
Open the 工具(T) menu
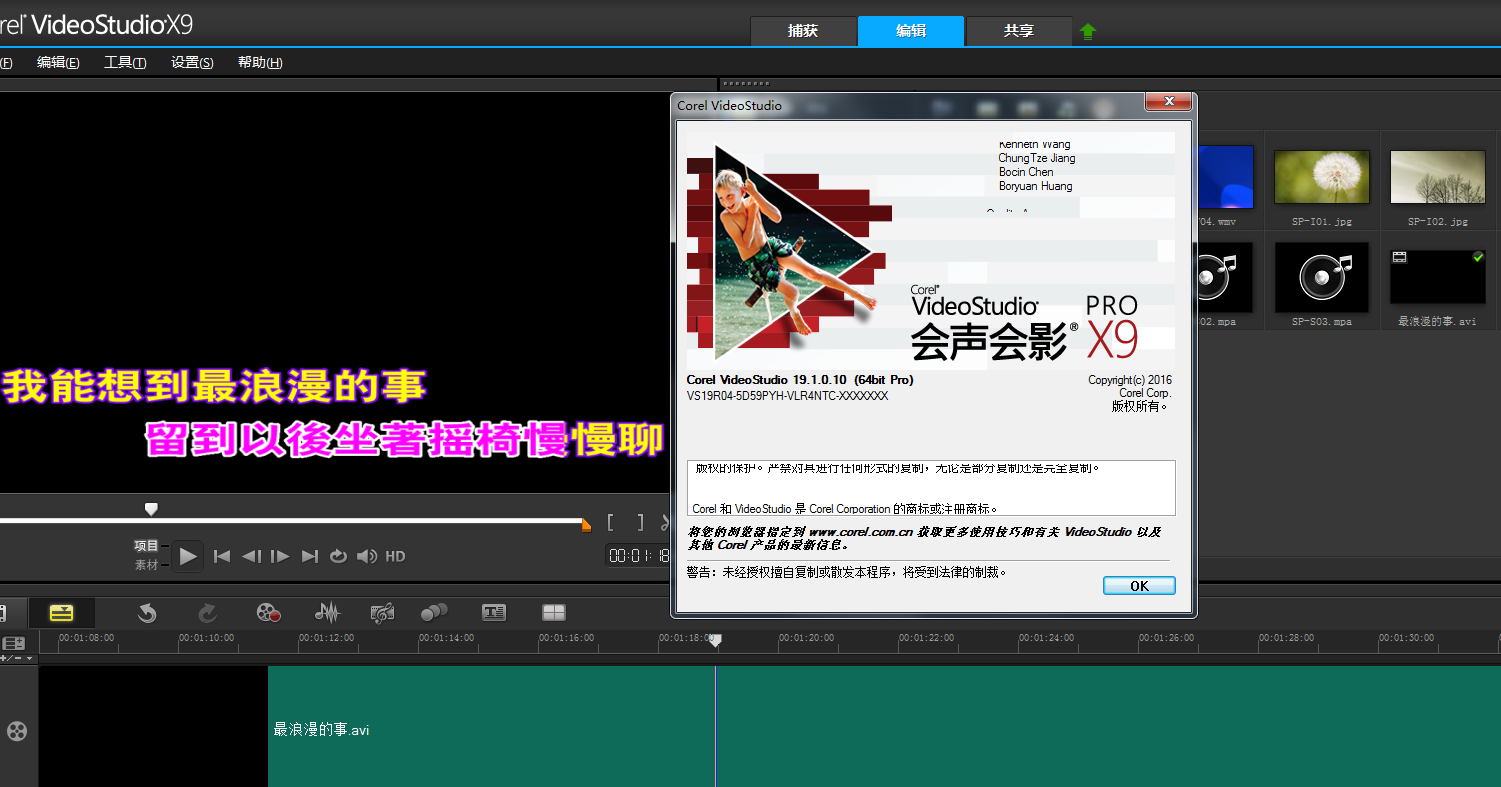point(125,62)
